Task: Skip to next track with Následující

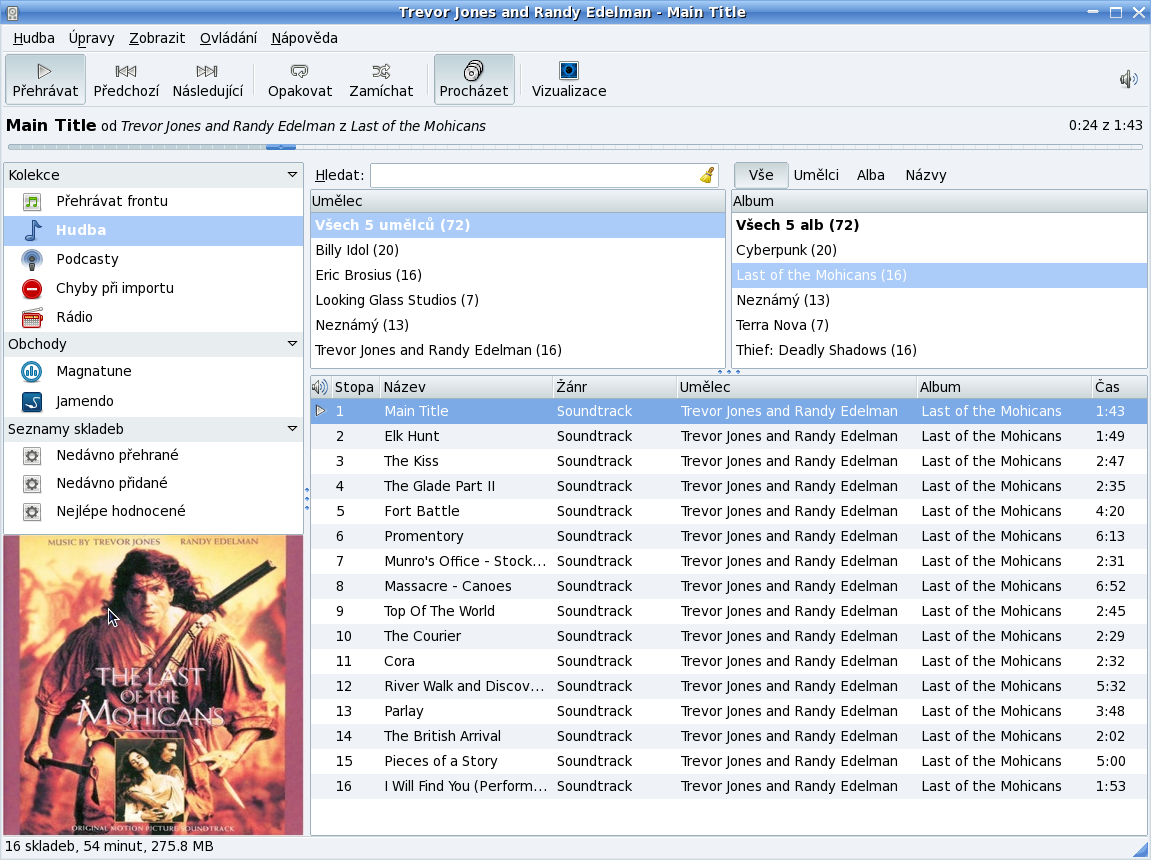Action: tap(207, 80)
